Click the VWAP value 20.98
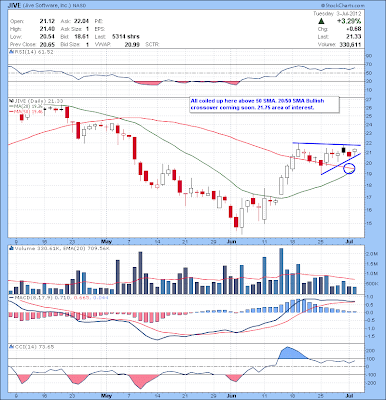The height and width of the screenshot is (400, 386). [x=133, y=44]
